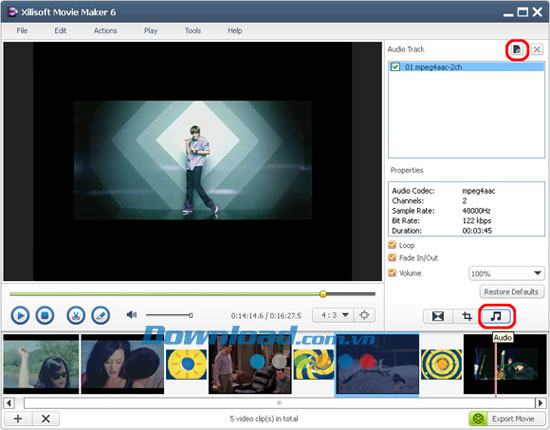
Task: Open the Play menu
Action: tap(150, 31)
